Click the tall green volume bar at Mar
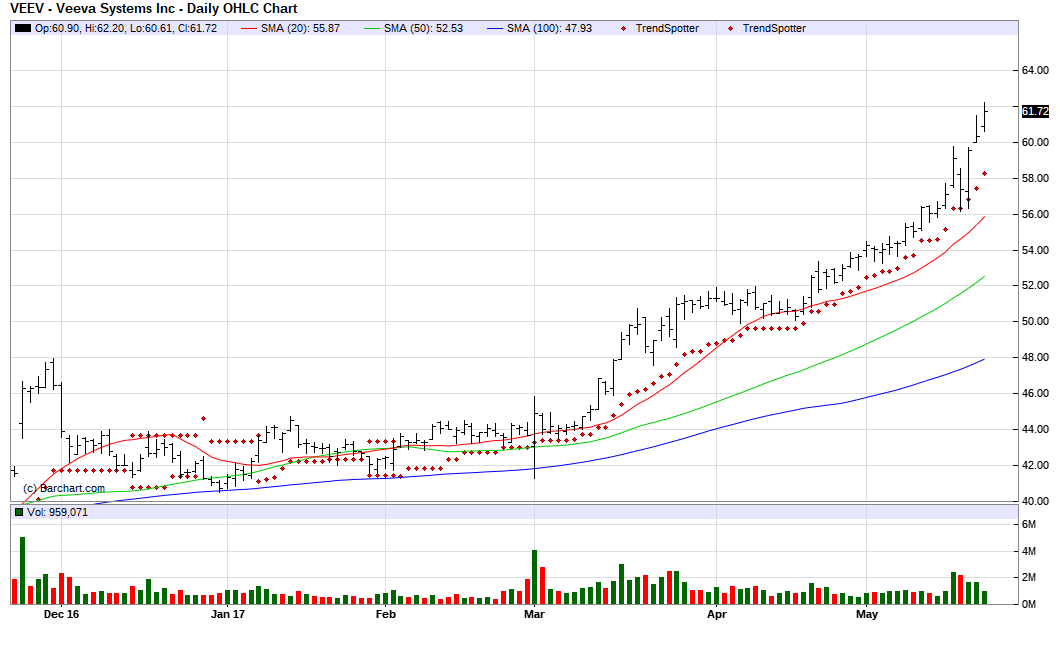This screenshot has height=645, width=1060. (x=534, y=577)
